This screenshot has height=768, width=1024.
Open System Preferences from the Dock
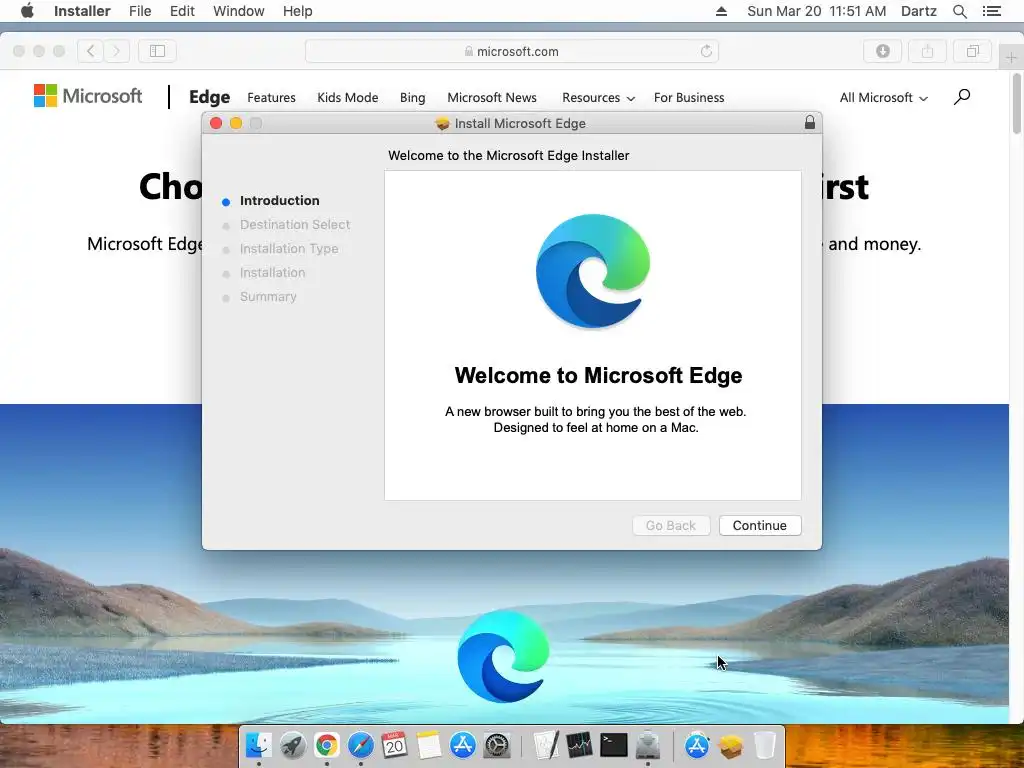click(x=496, y=744)
